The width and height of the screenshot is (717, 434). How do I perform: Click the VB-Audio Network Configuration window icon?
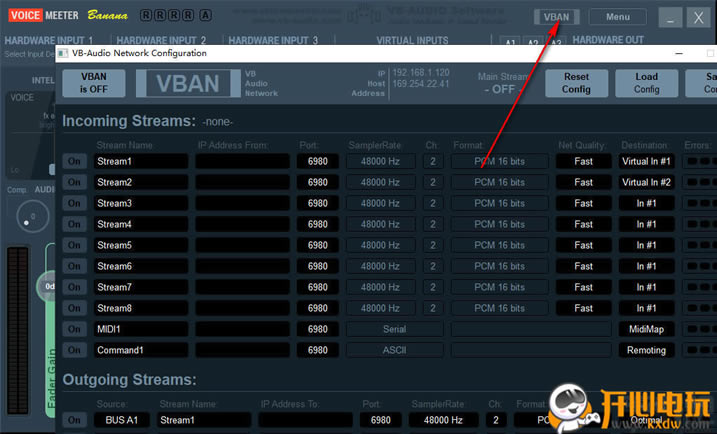63,53
